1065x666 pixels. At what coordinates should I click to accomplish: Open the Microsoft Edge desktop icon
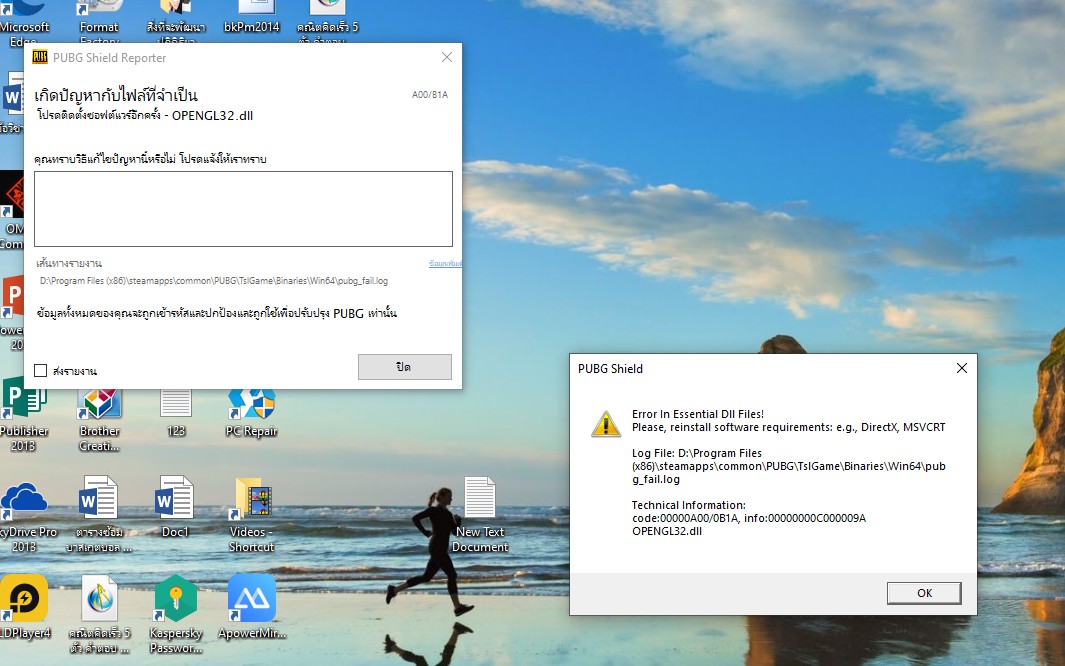[x=24, y=22]
